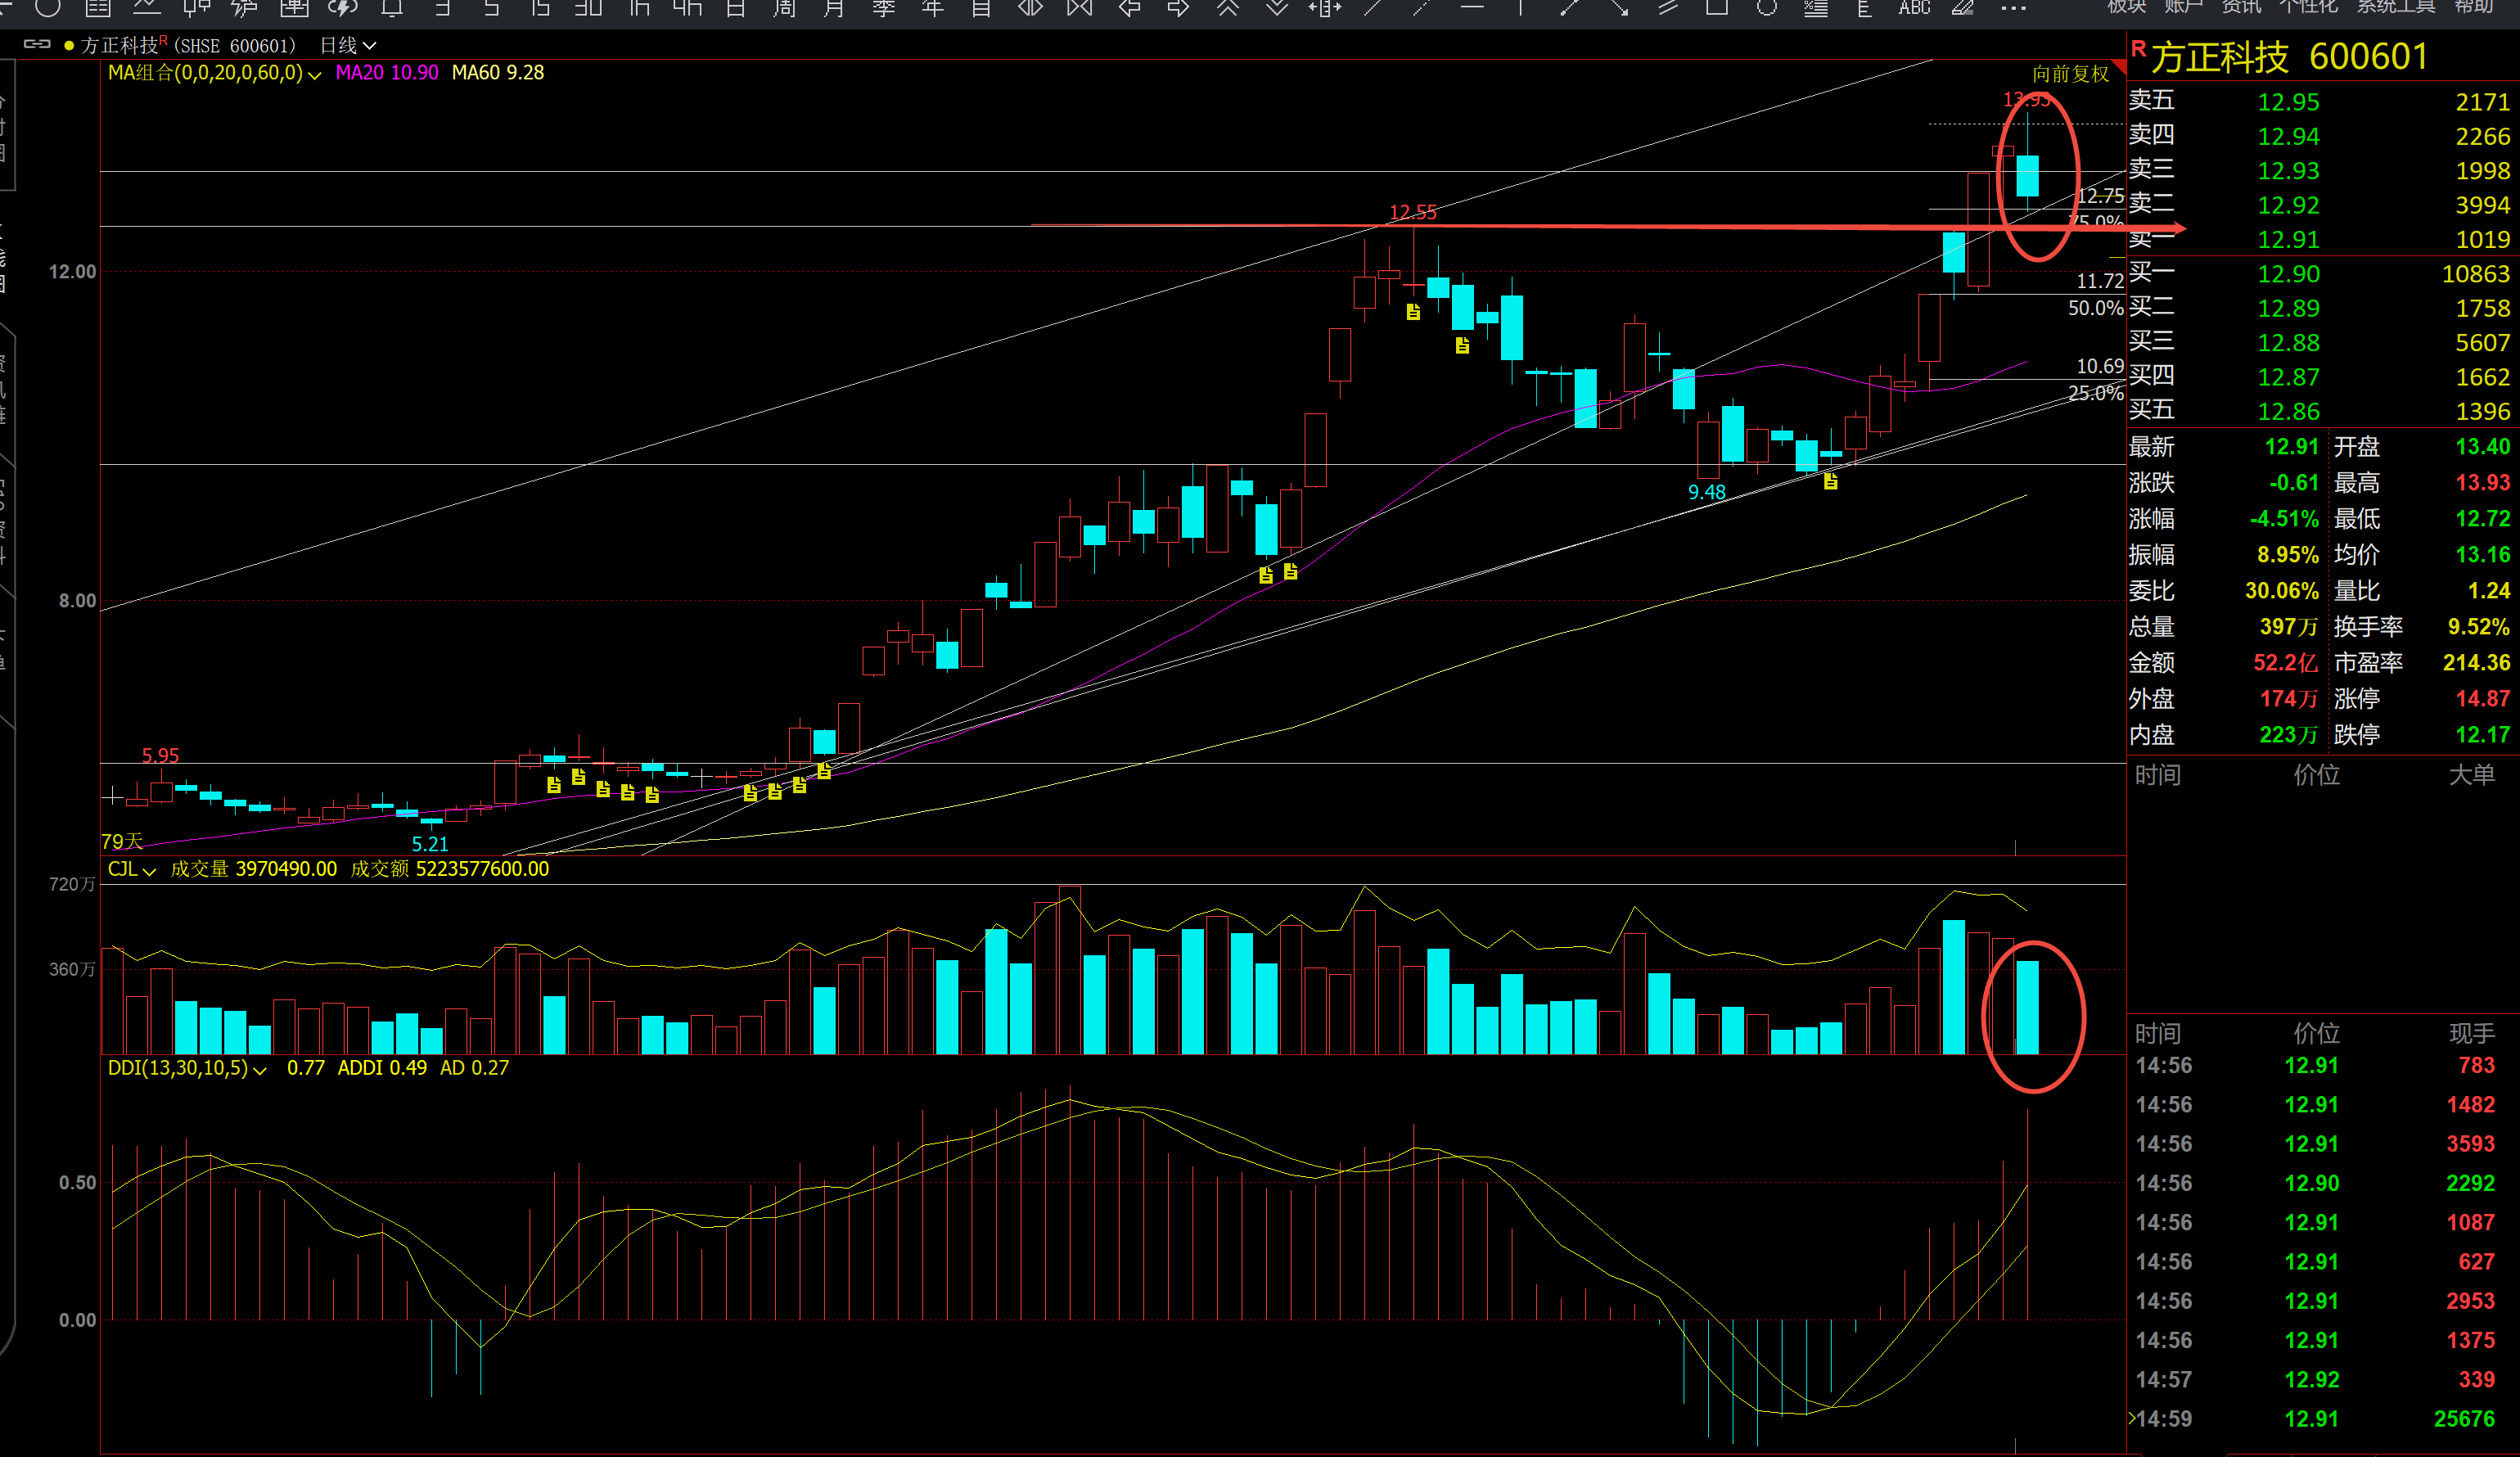Toggle the quarterly (季) period button

click(883, 8)
